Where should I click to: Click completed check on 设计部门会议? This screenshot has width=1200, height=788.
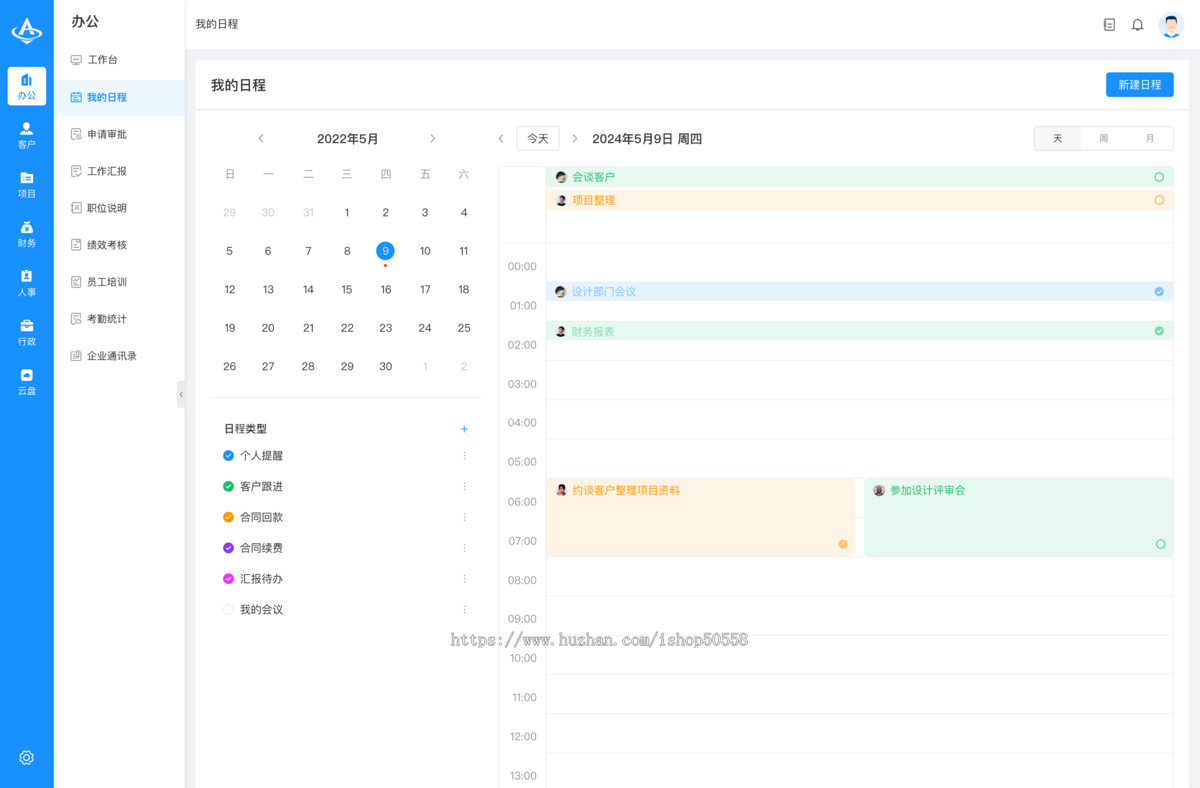pyautogui.click(x=1159, y=292)
